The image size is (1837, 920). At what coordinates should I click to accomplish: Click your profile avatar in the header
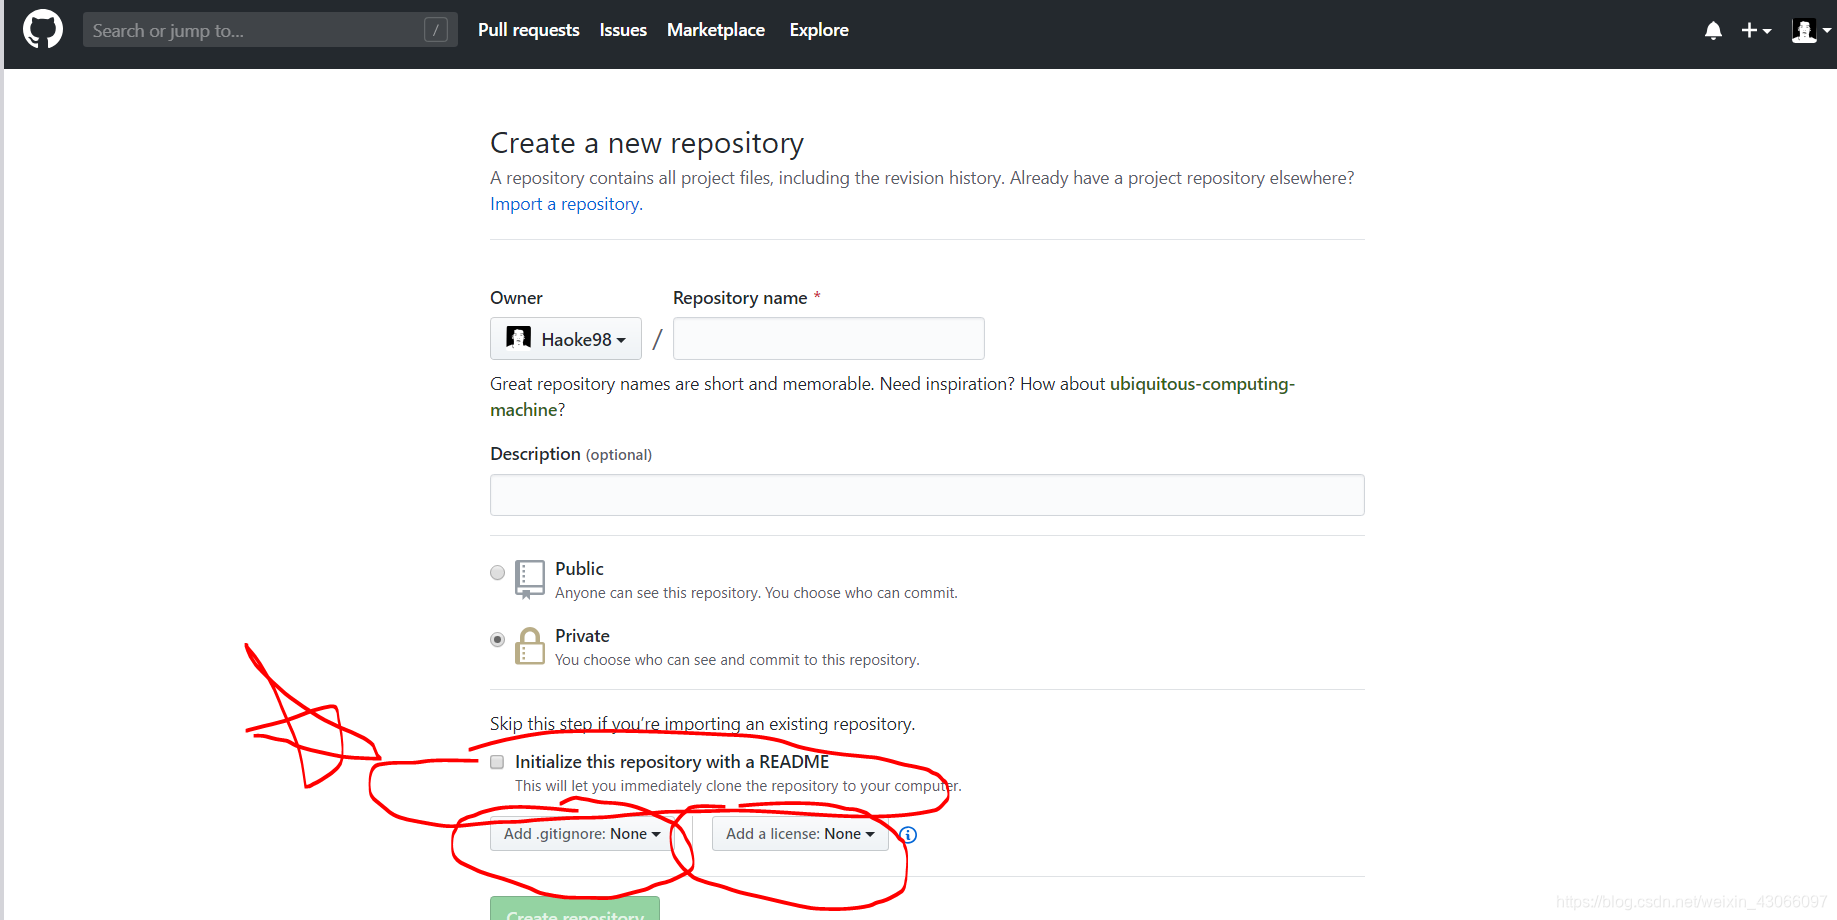(x=1805, y=30)
